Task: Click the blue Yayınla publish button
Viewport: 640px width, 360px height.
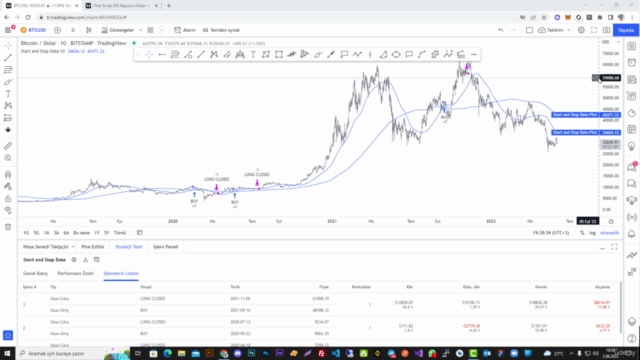Action: coord(626,30)
